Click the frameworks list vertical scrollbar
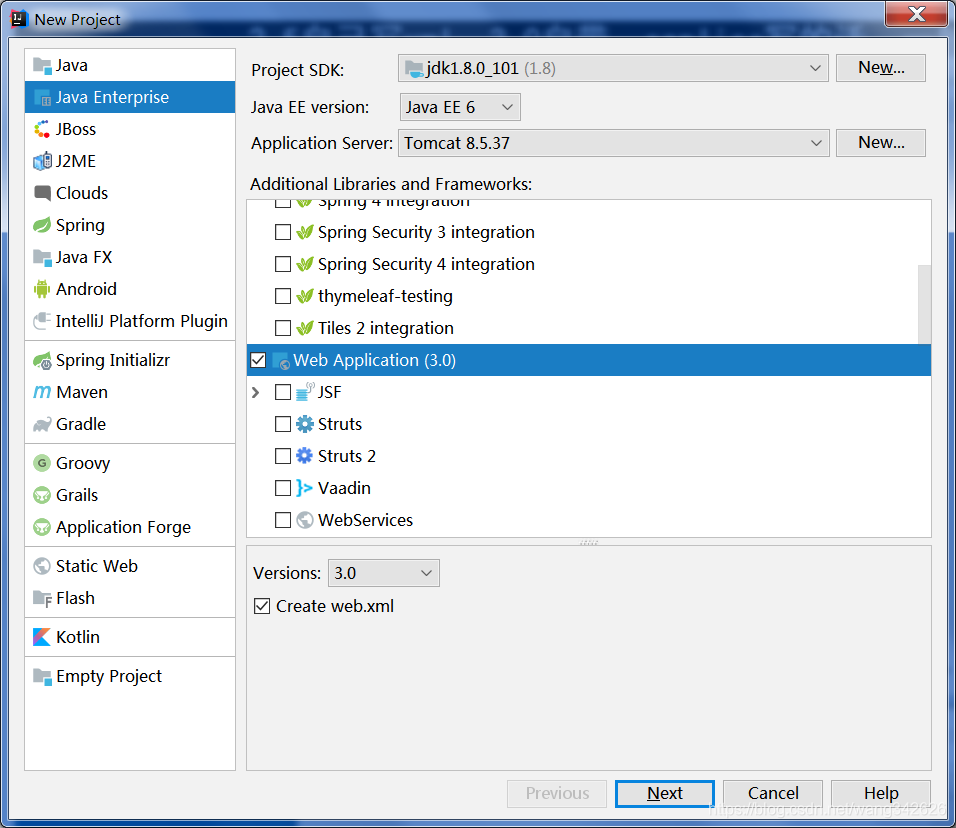The width and height of the screenshot is (956, 828). pyautogui.click(x=924, y=304)
